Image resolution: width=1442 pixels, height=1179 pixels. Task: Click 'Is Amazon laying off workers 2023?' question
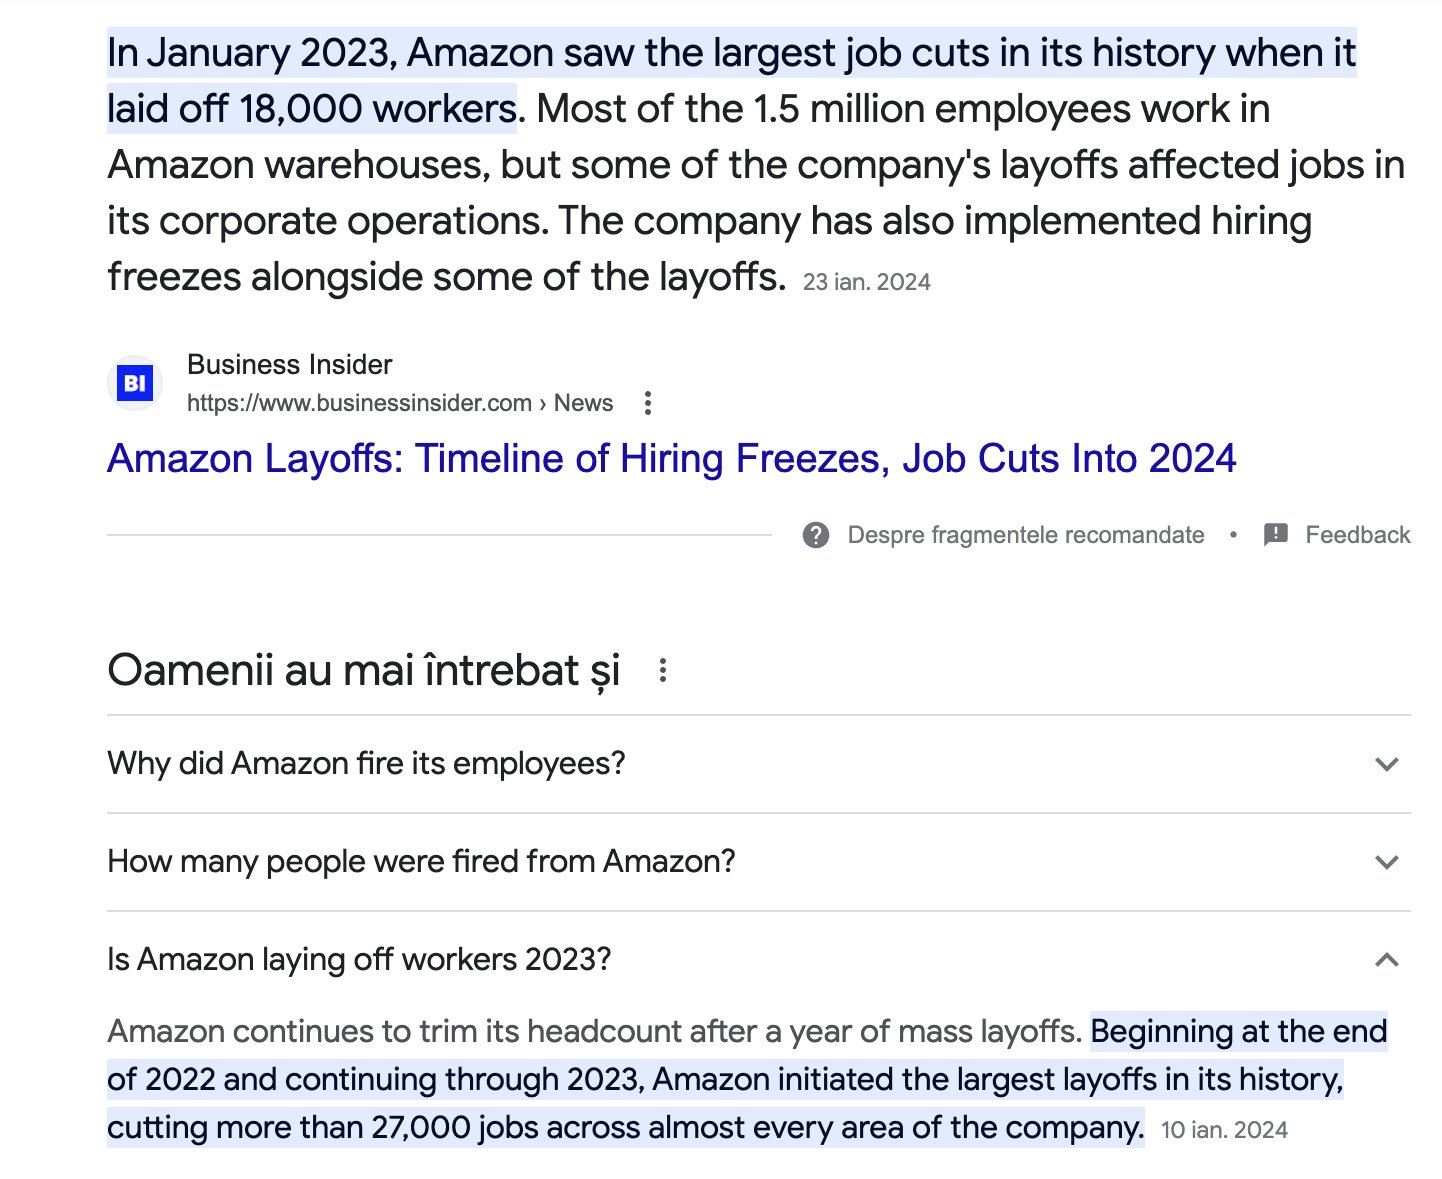pos(359,960)
